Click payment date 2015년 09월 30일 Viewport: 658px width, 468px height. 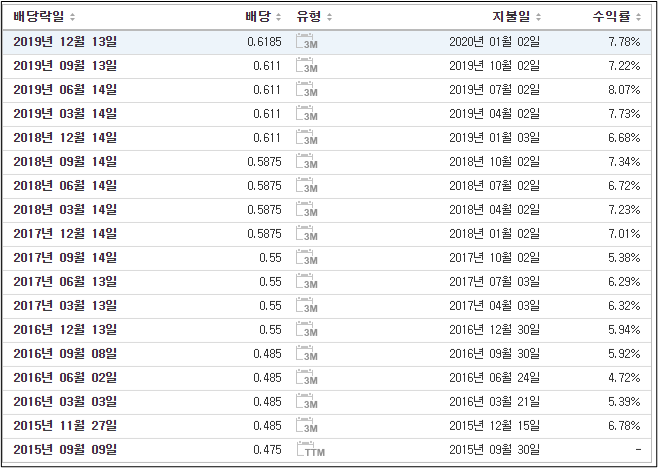click(494, 450)
